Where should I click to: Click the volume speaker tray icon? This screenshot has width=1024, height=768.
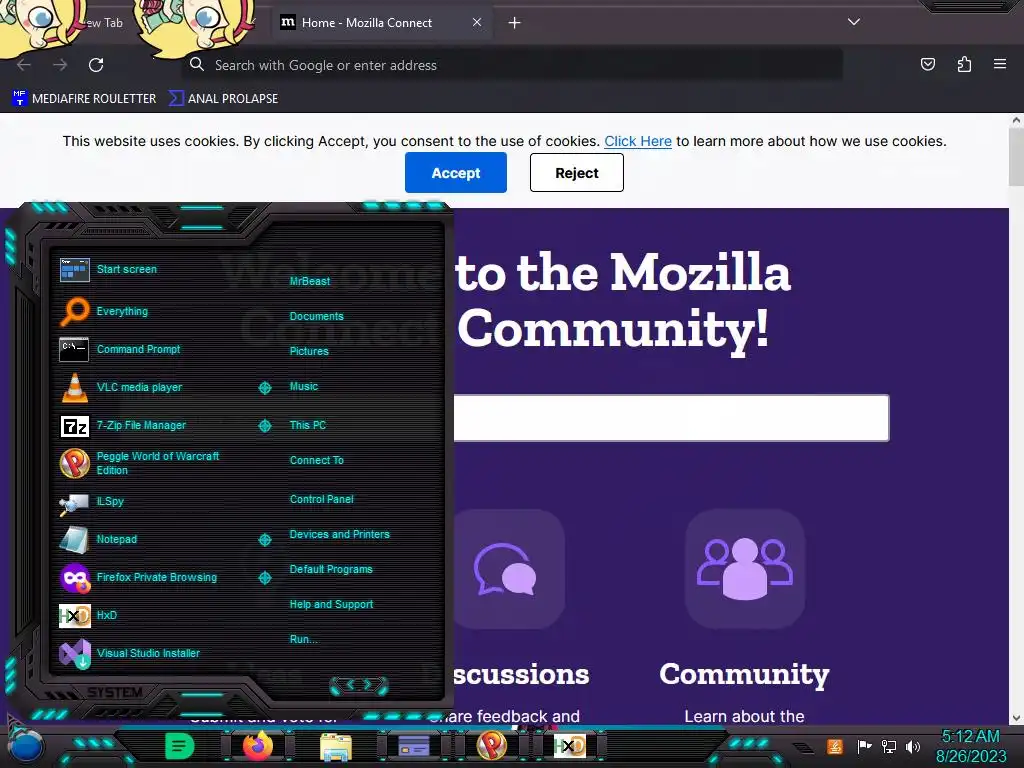click(x=913, y=746)
